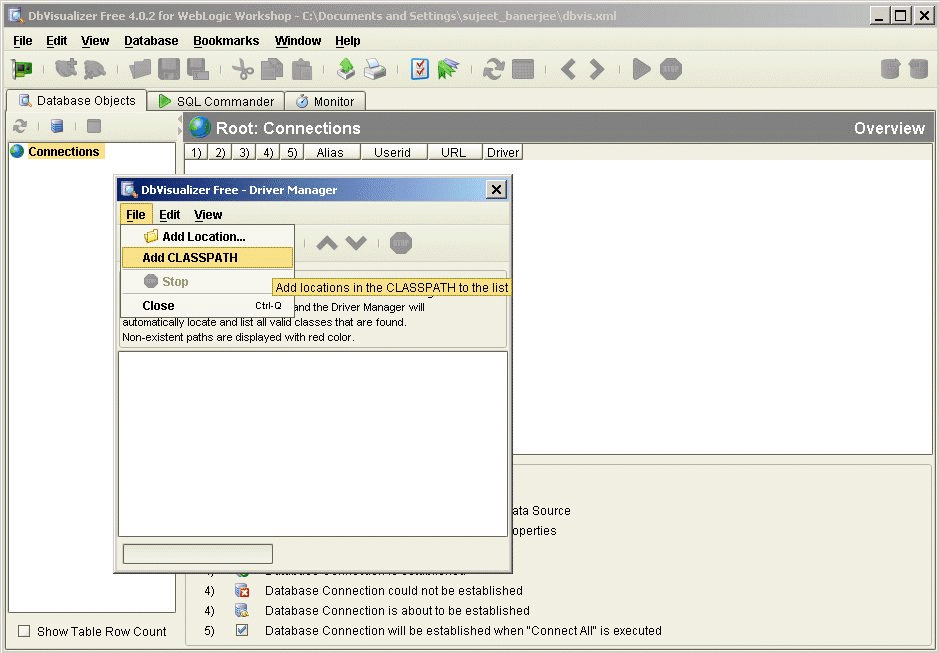The height and width of the screenshot is (653, 939).
Task: Click checked box icon beside Connect All legend
Action: 242,630
